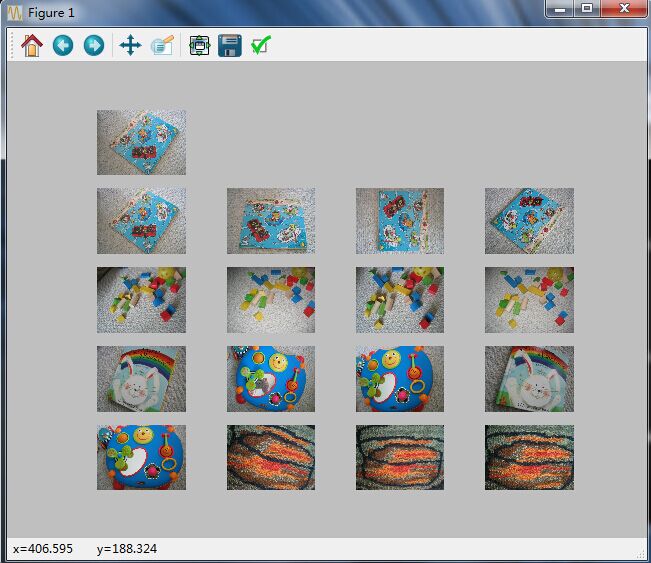Image resolution: width=651 pixels, height=563 pixels.
Task: Select the bottom-row blue activity toy image
Action: click(141, 457)
